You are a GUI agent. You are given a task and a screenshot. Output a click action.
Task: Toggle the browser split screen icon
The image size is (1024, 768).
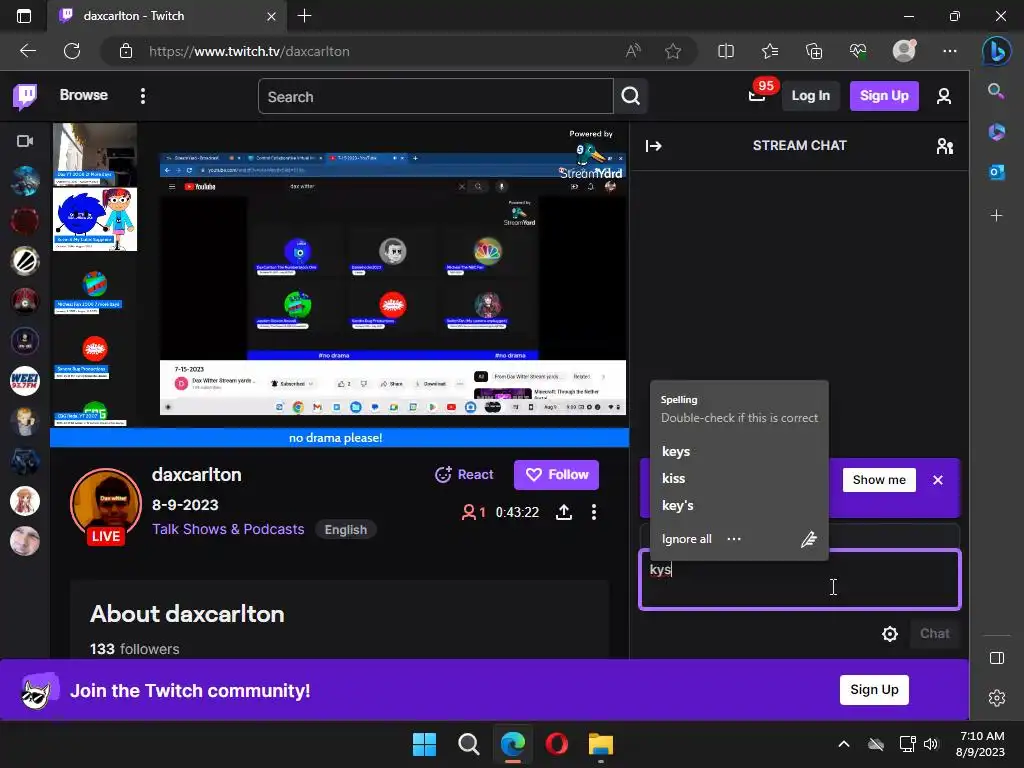point(726,51)
